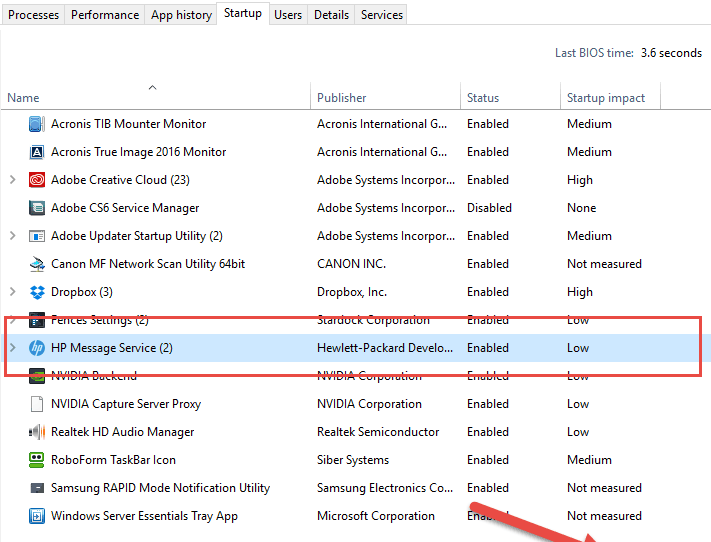
Task: Click Medium impact for RoboForm TaskBar Icon
Action: [589, 460]
